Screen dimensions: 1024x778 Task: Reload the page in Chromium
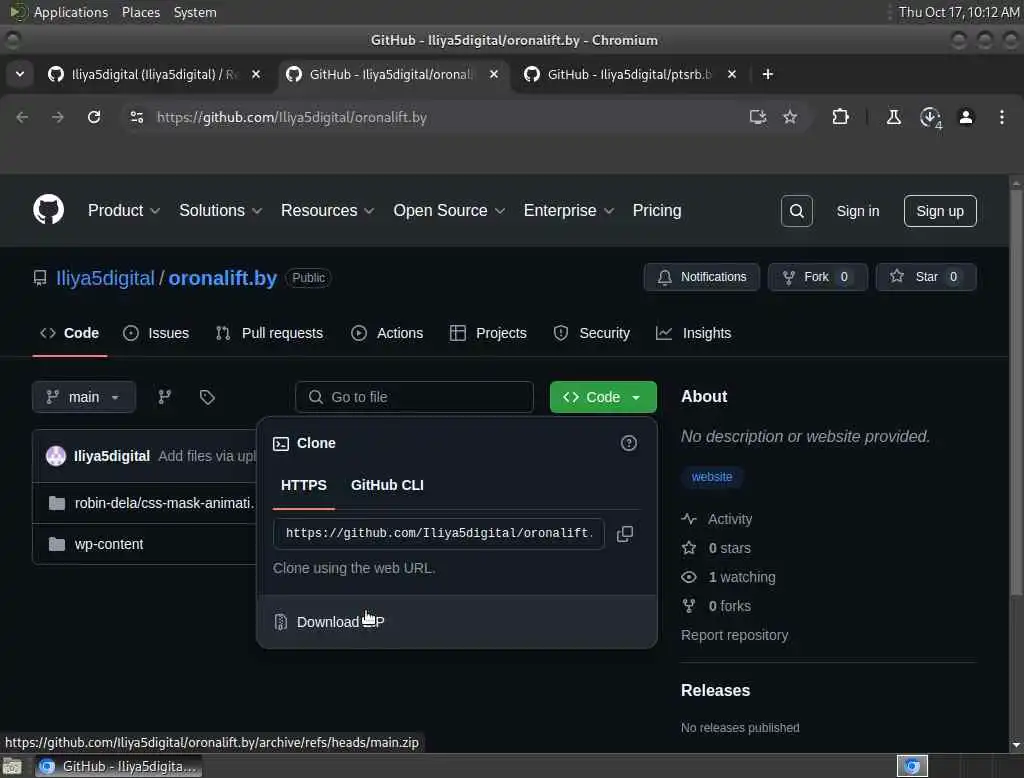[x=94, y=117]
